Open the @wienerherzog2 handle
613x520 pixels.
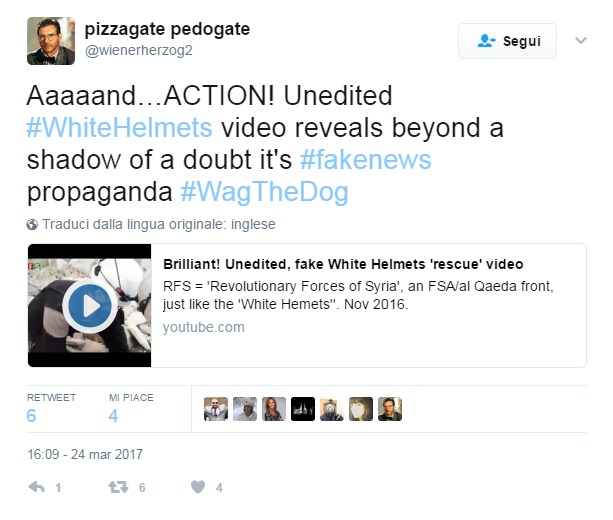138,51
